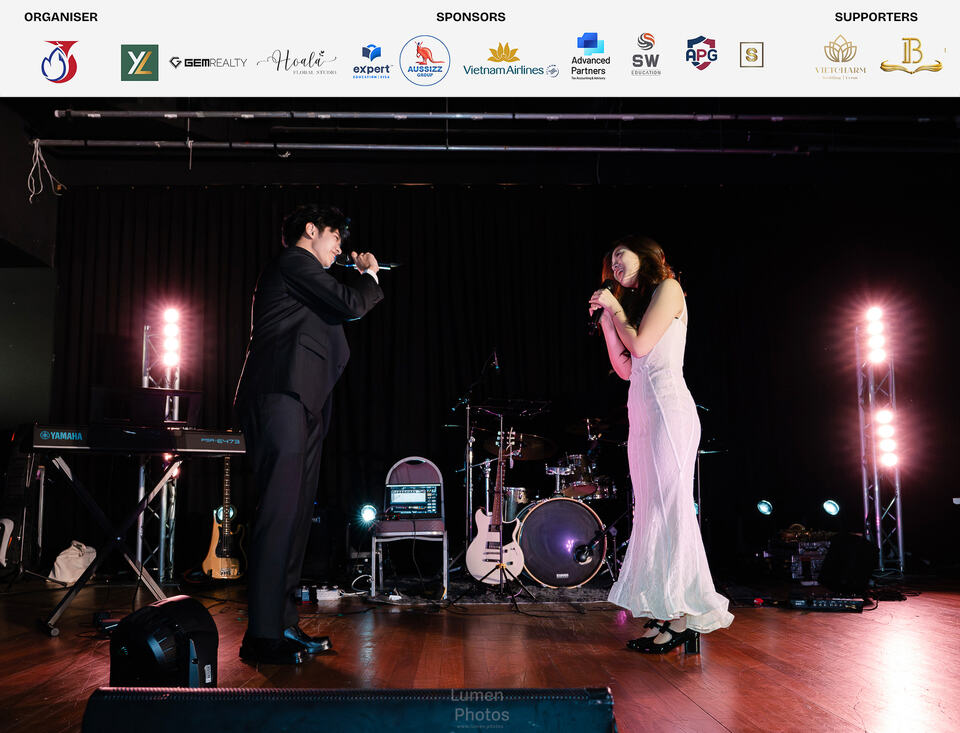Click the ORGANISER heading
Screen dimensions: 960x733
click(x=61, y=17)
